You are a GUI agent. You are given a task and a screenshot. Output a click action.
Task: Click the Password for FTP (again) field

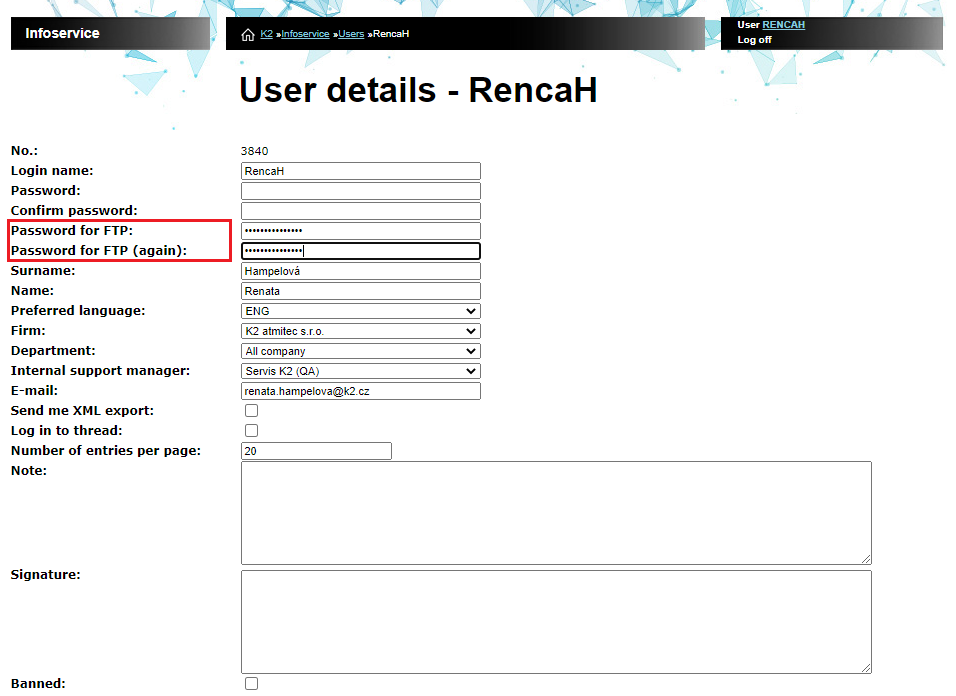(361, 251)
